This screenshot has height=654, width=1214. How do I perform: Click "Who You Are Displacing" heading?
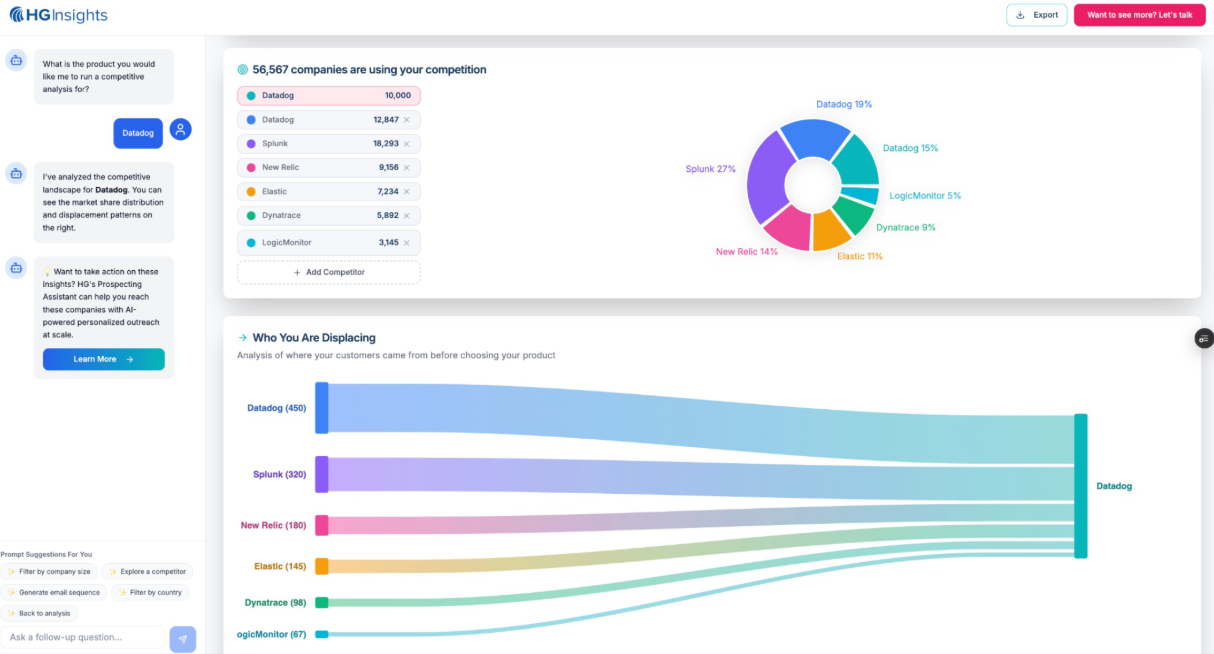(314, 338)
